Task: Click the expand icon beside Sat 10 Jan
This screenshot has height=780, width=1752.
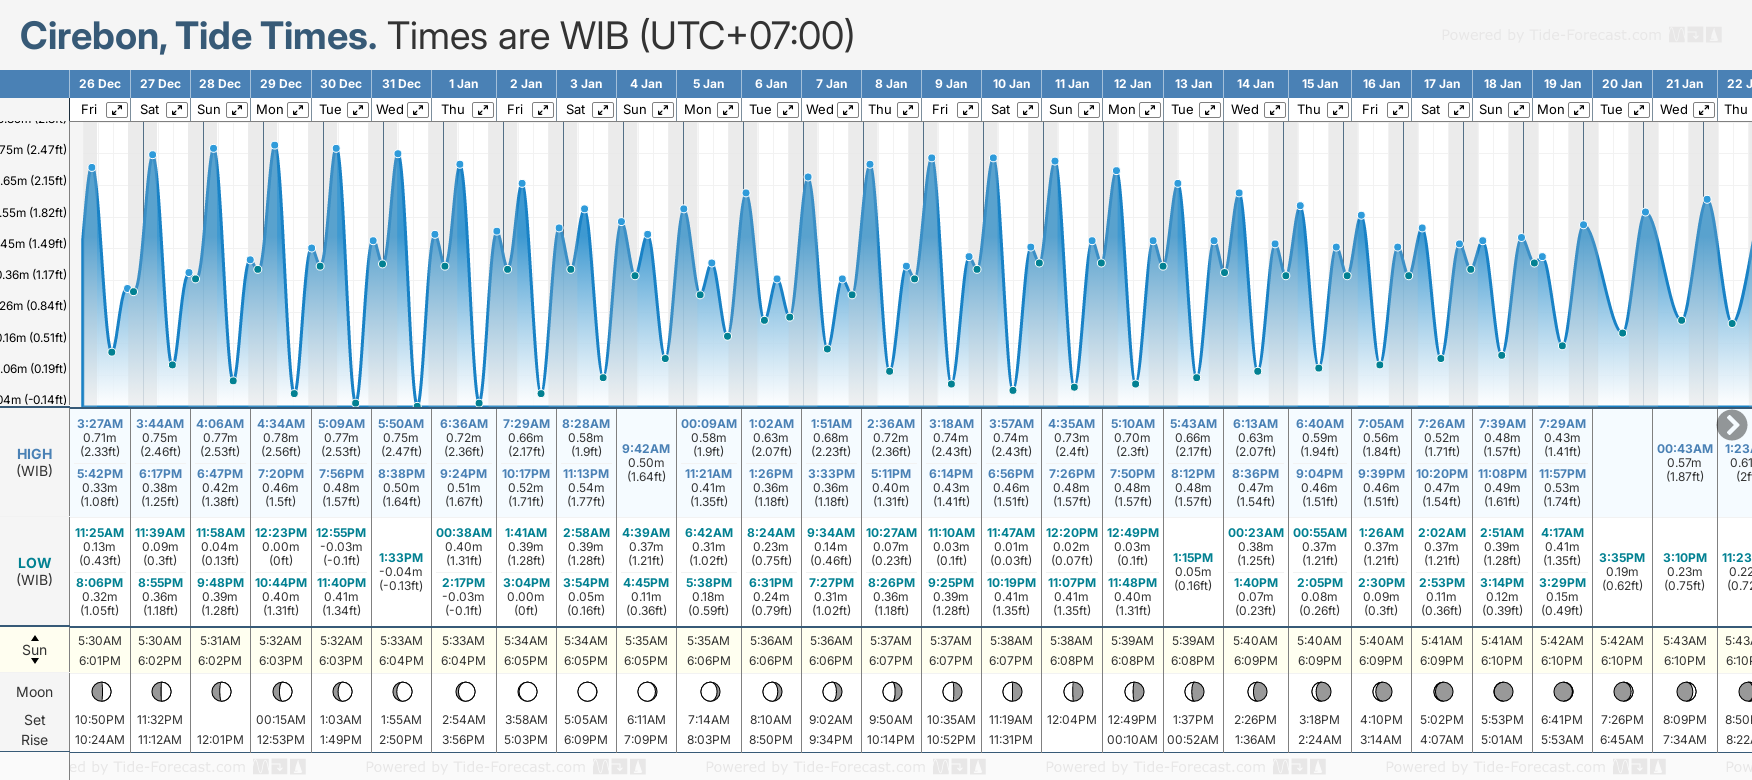Action: tap(1027, 110)
